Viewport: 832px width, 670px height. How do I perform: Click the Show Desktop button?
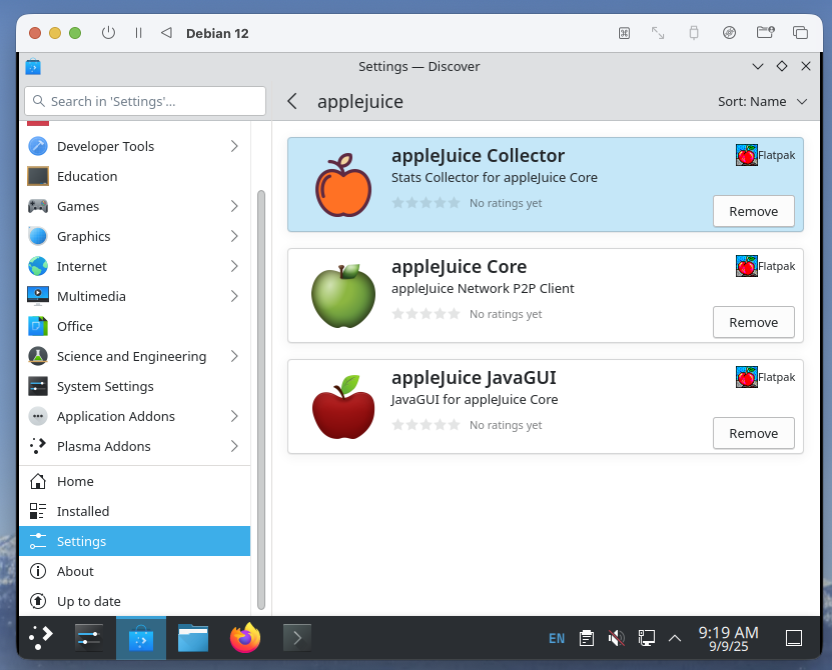coord(794,638)
